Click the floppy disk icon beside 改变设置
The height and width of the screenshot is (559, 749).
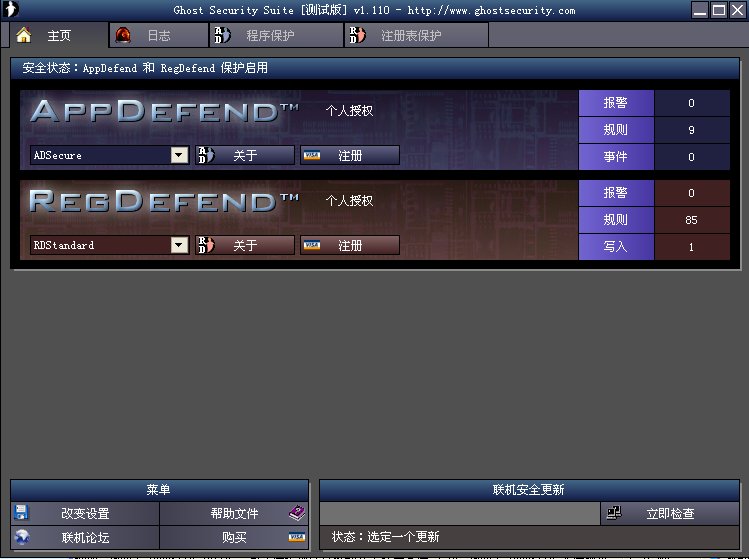tap(21, 512)
